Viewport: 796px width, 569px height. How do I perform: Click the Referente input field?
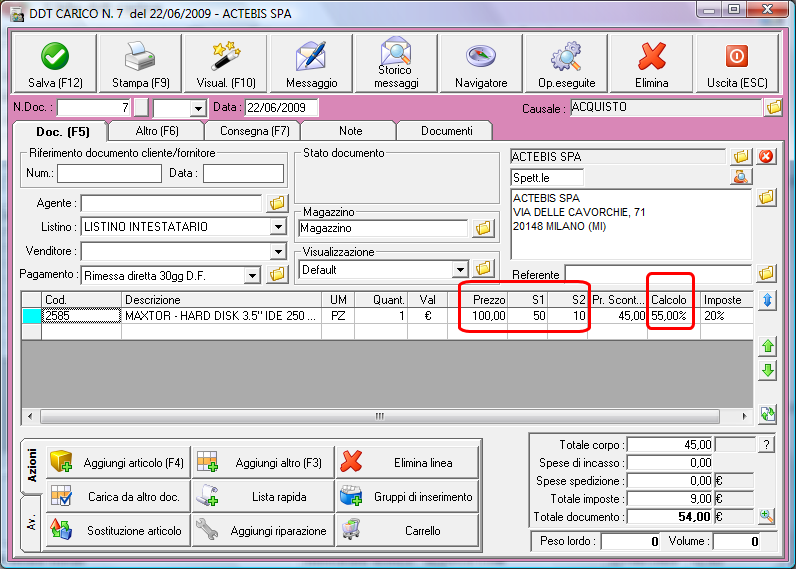pyautogui.click(x=658, y=274)
